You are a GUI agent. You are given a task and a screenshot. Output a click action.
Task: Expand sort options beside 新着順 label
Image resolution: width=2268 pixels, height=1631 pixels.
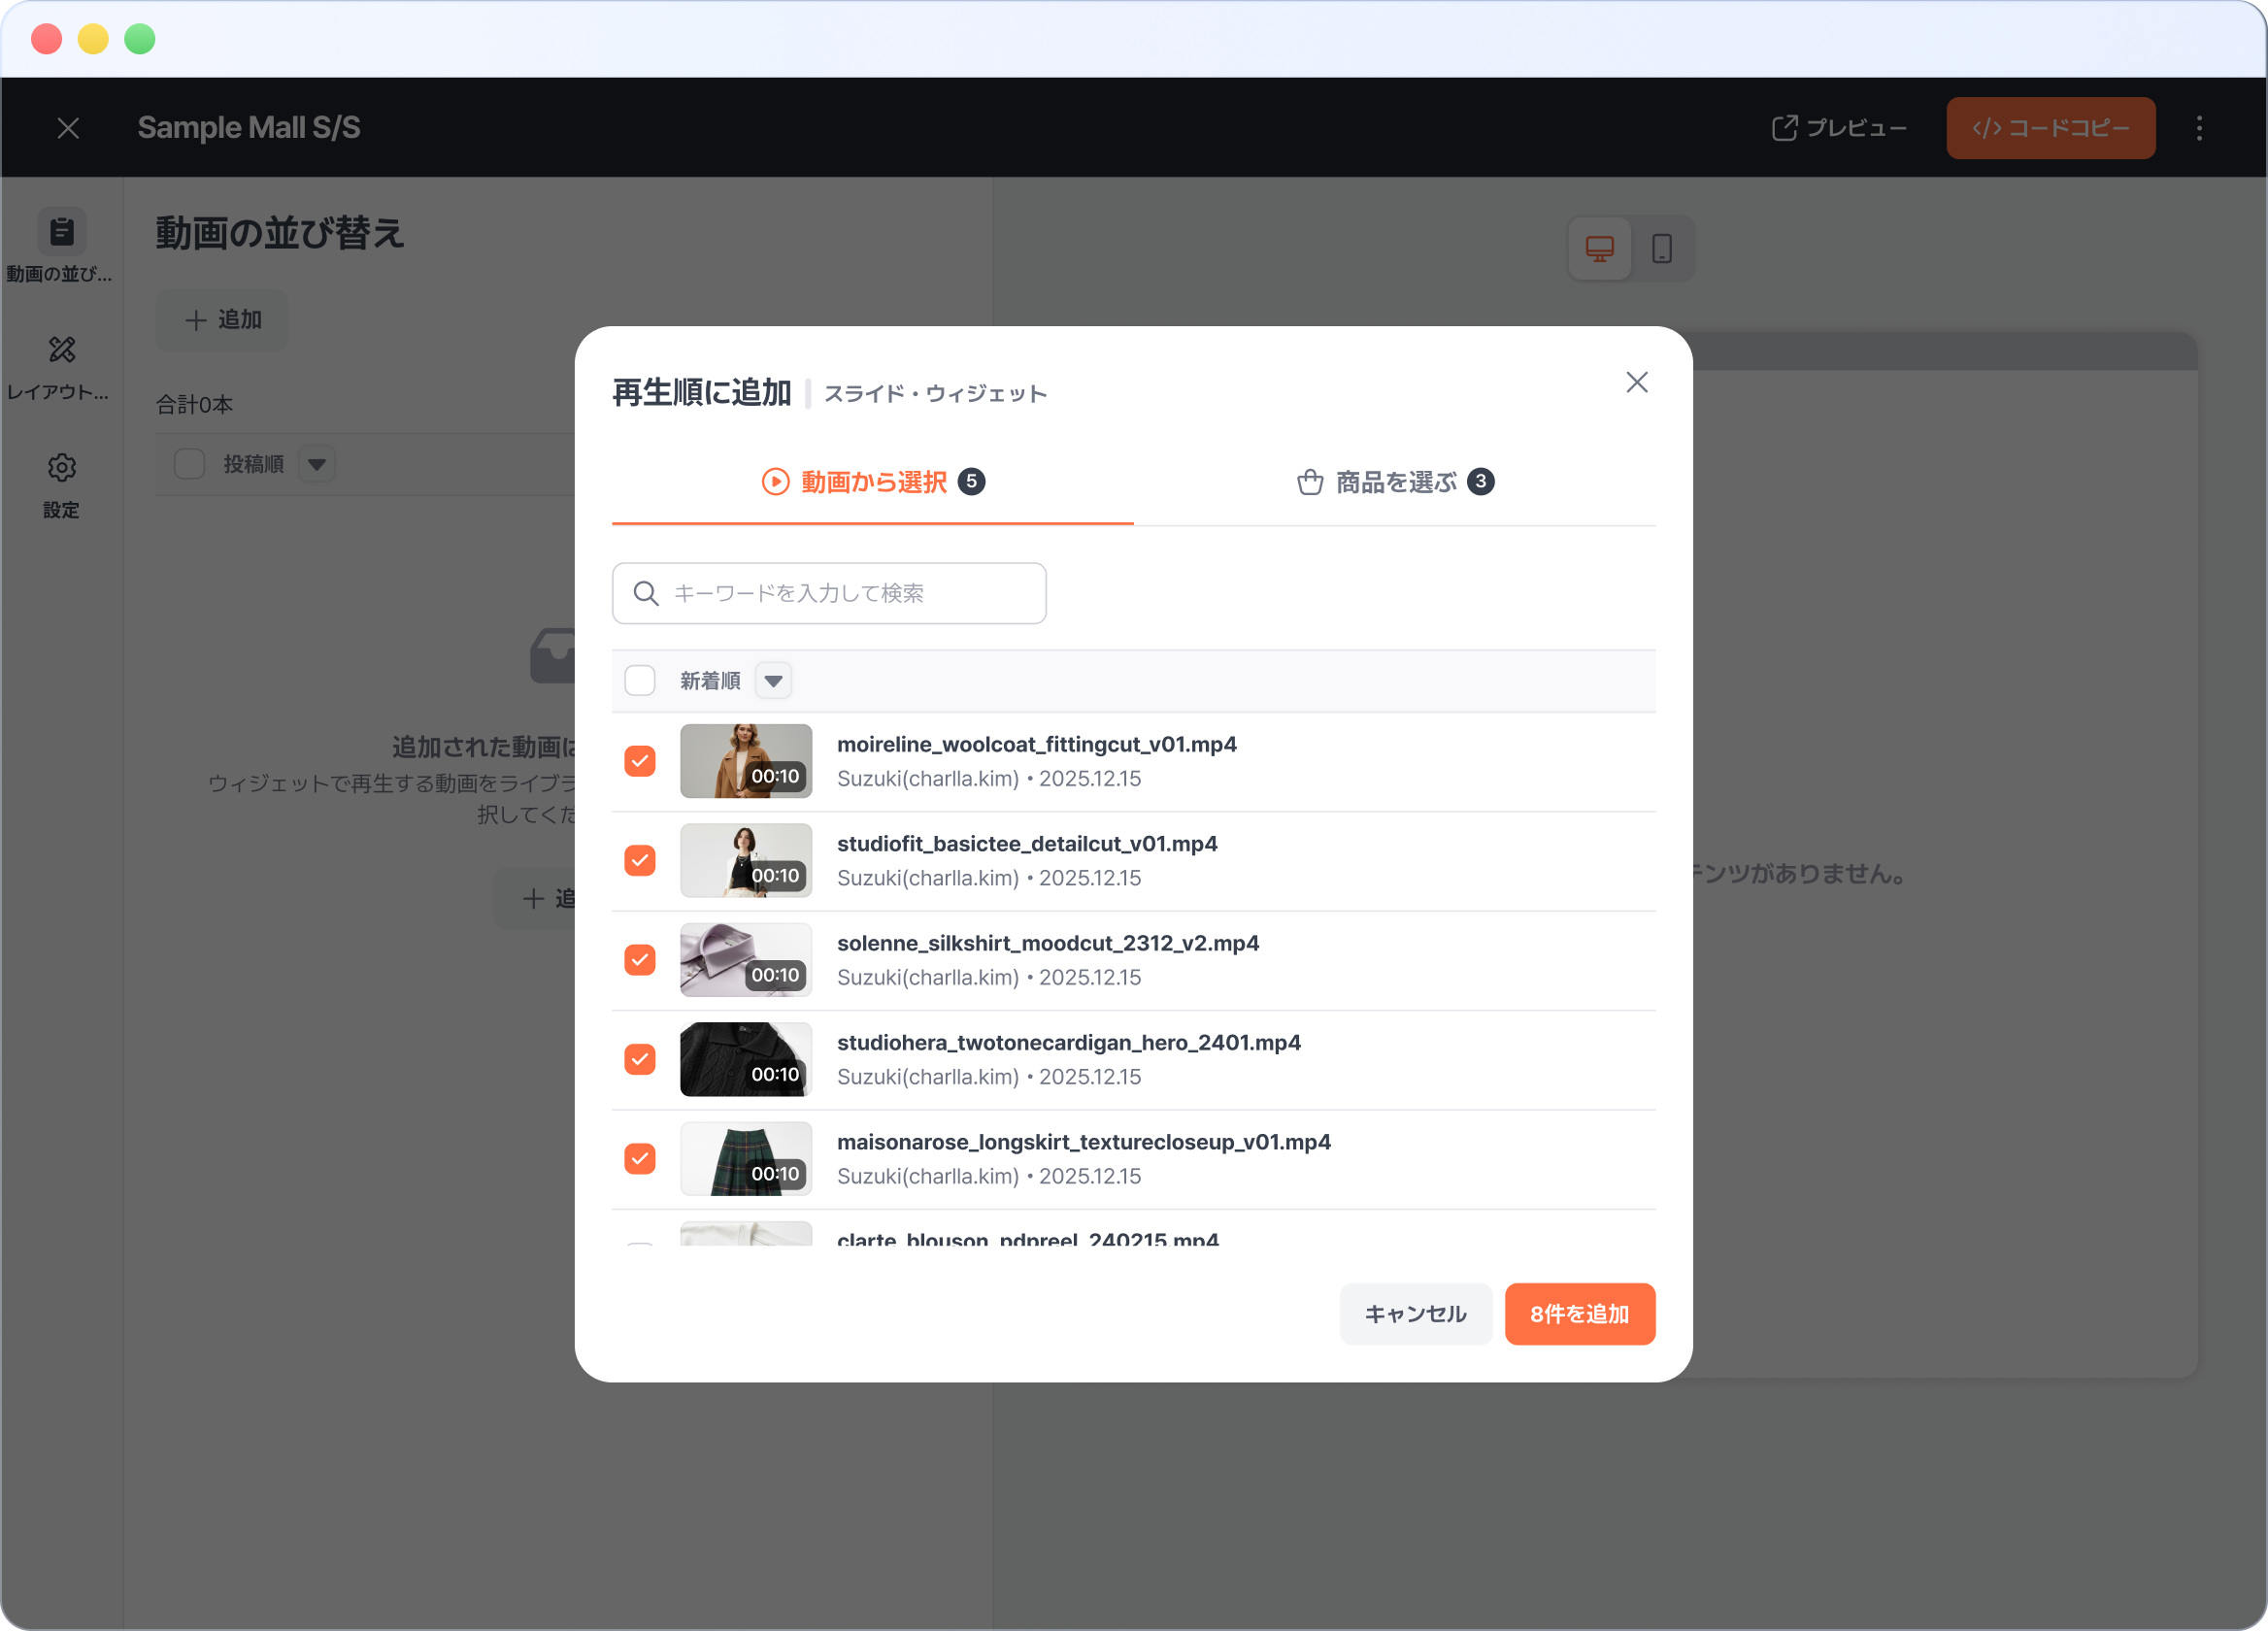pyautogui.click(x=773, y=680)
